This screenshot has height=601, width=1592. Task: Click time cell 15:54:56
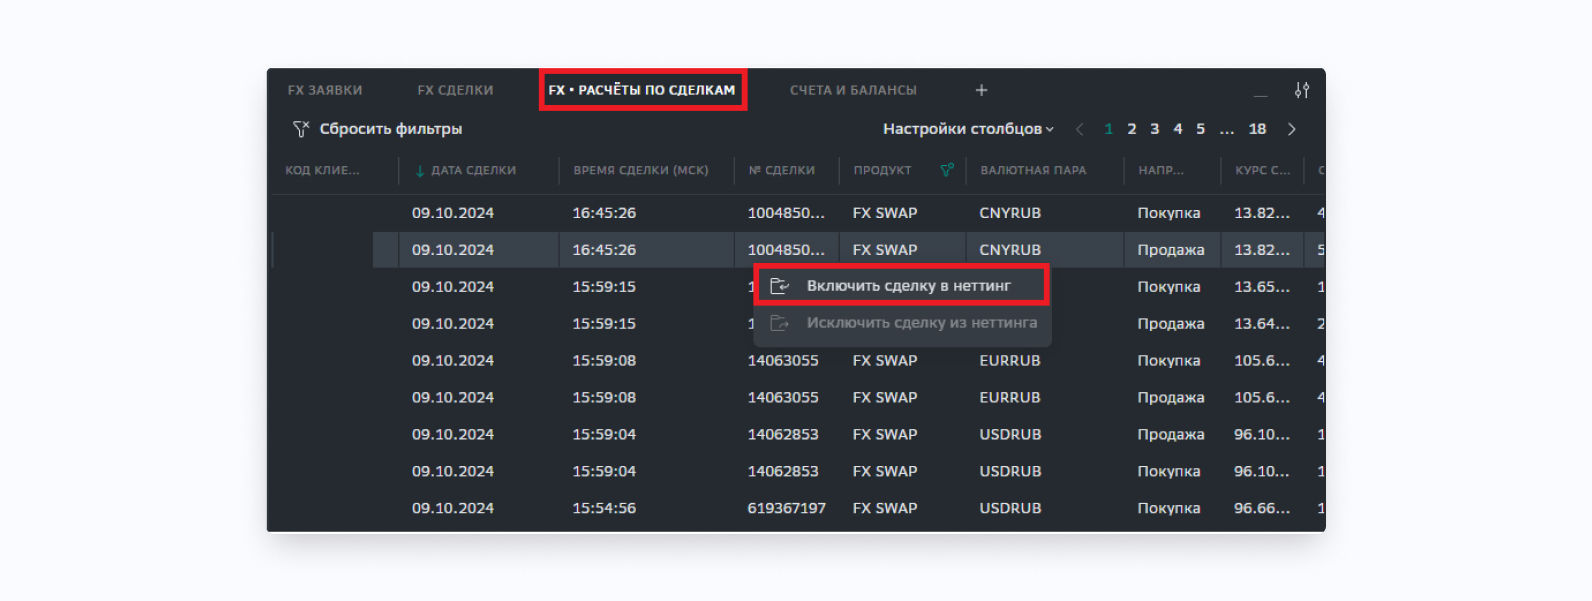click(604, 508)
